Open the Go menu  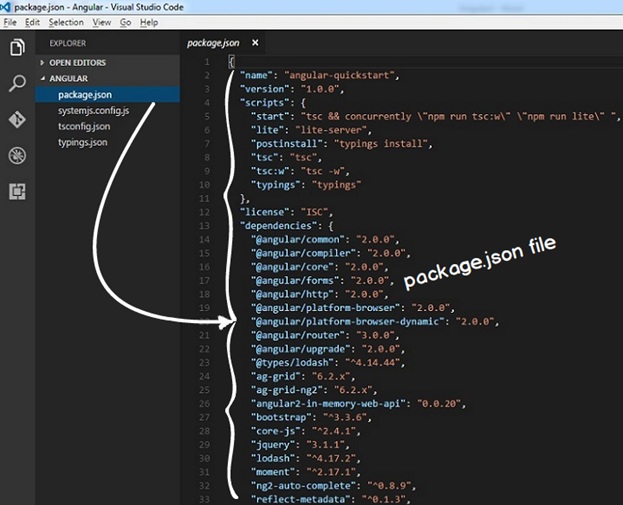point(126,22)
